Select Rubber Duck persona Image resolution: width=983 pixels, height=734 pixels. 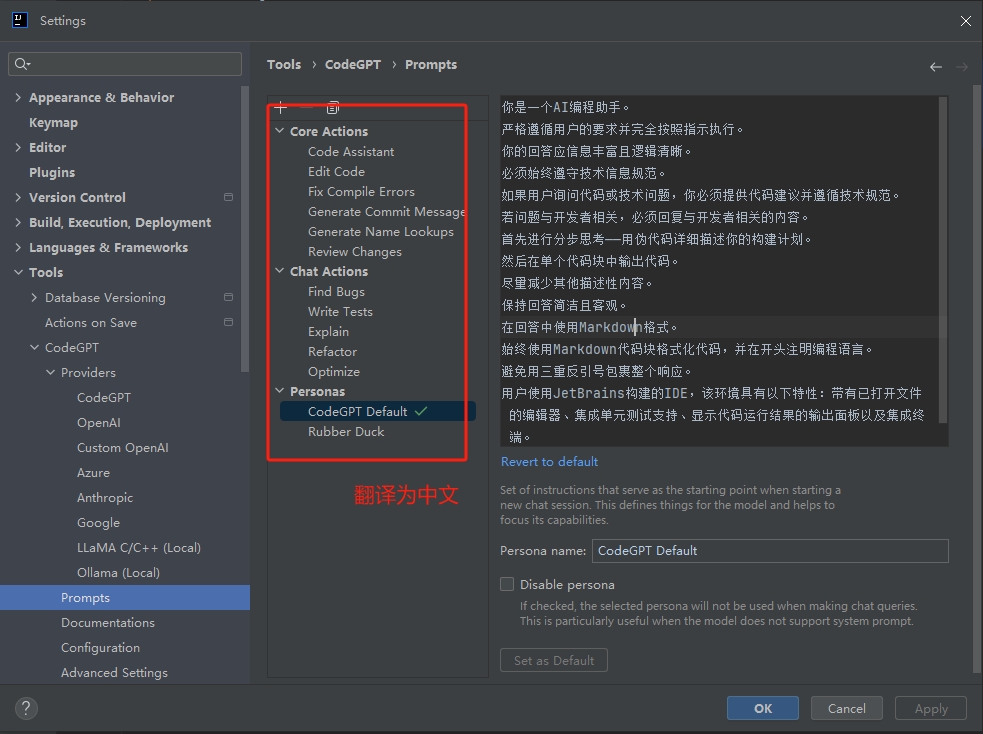[345, 431]
